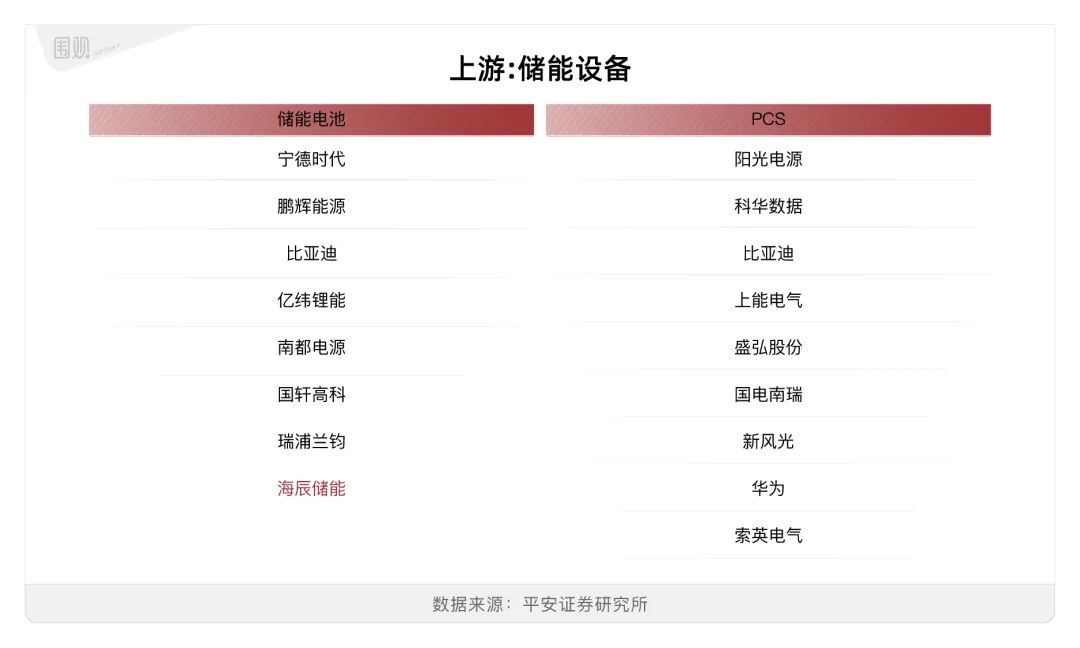The image size is (1080, 648).
Task: Click the 围观 watermark logo
Action: click(72, 48)
